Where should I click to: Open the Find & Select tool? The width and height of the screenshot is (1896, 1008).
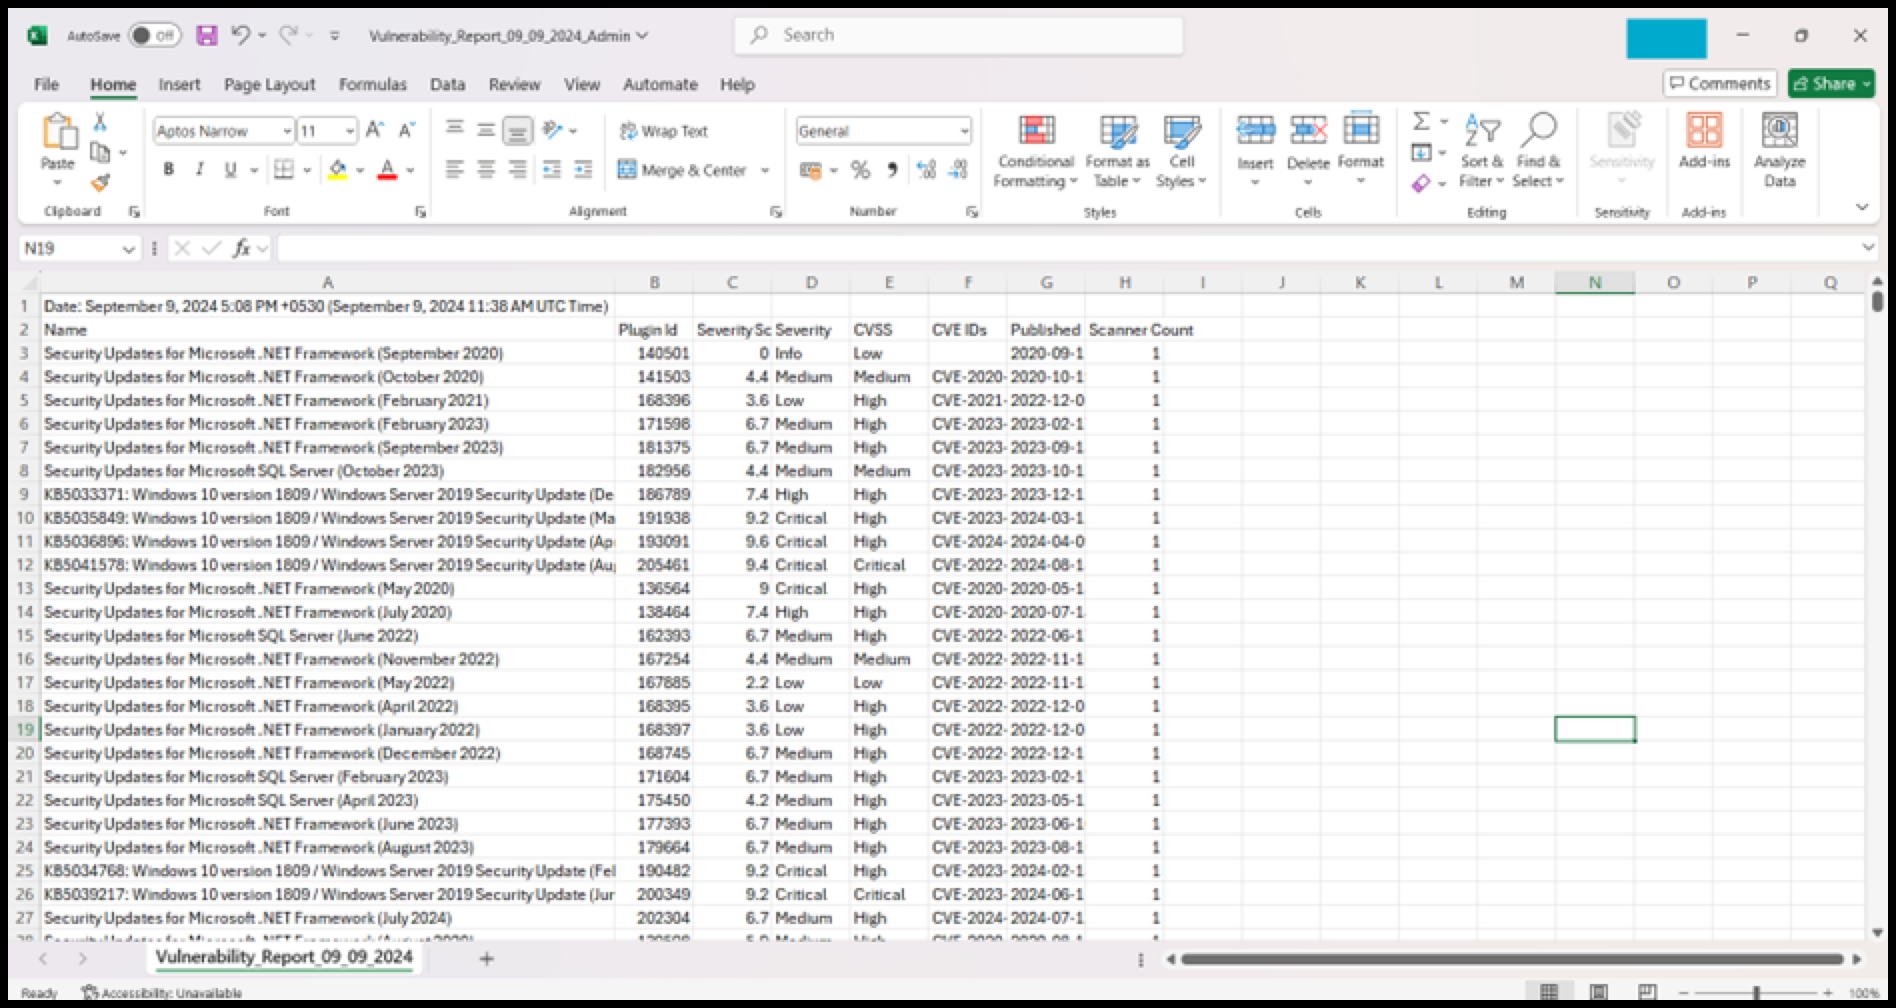coord(1537,150)
